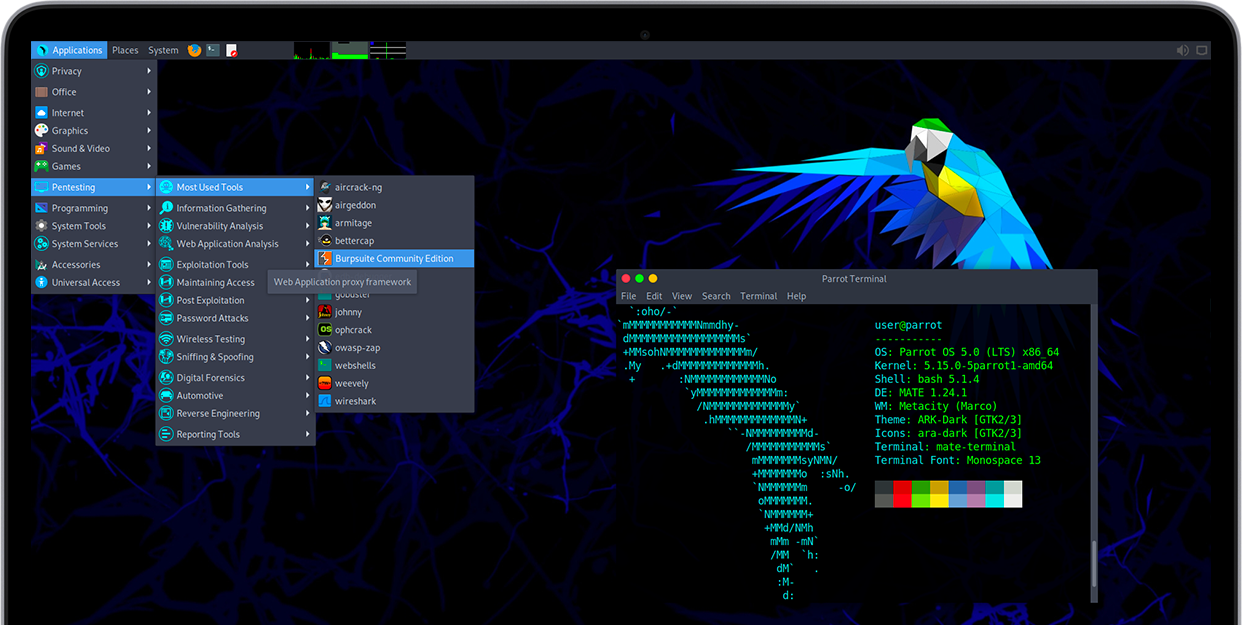Launch terminal icon in top panel
The image size is (1242, 625).
(x=213, y=50)
